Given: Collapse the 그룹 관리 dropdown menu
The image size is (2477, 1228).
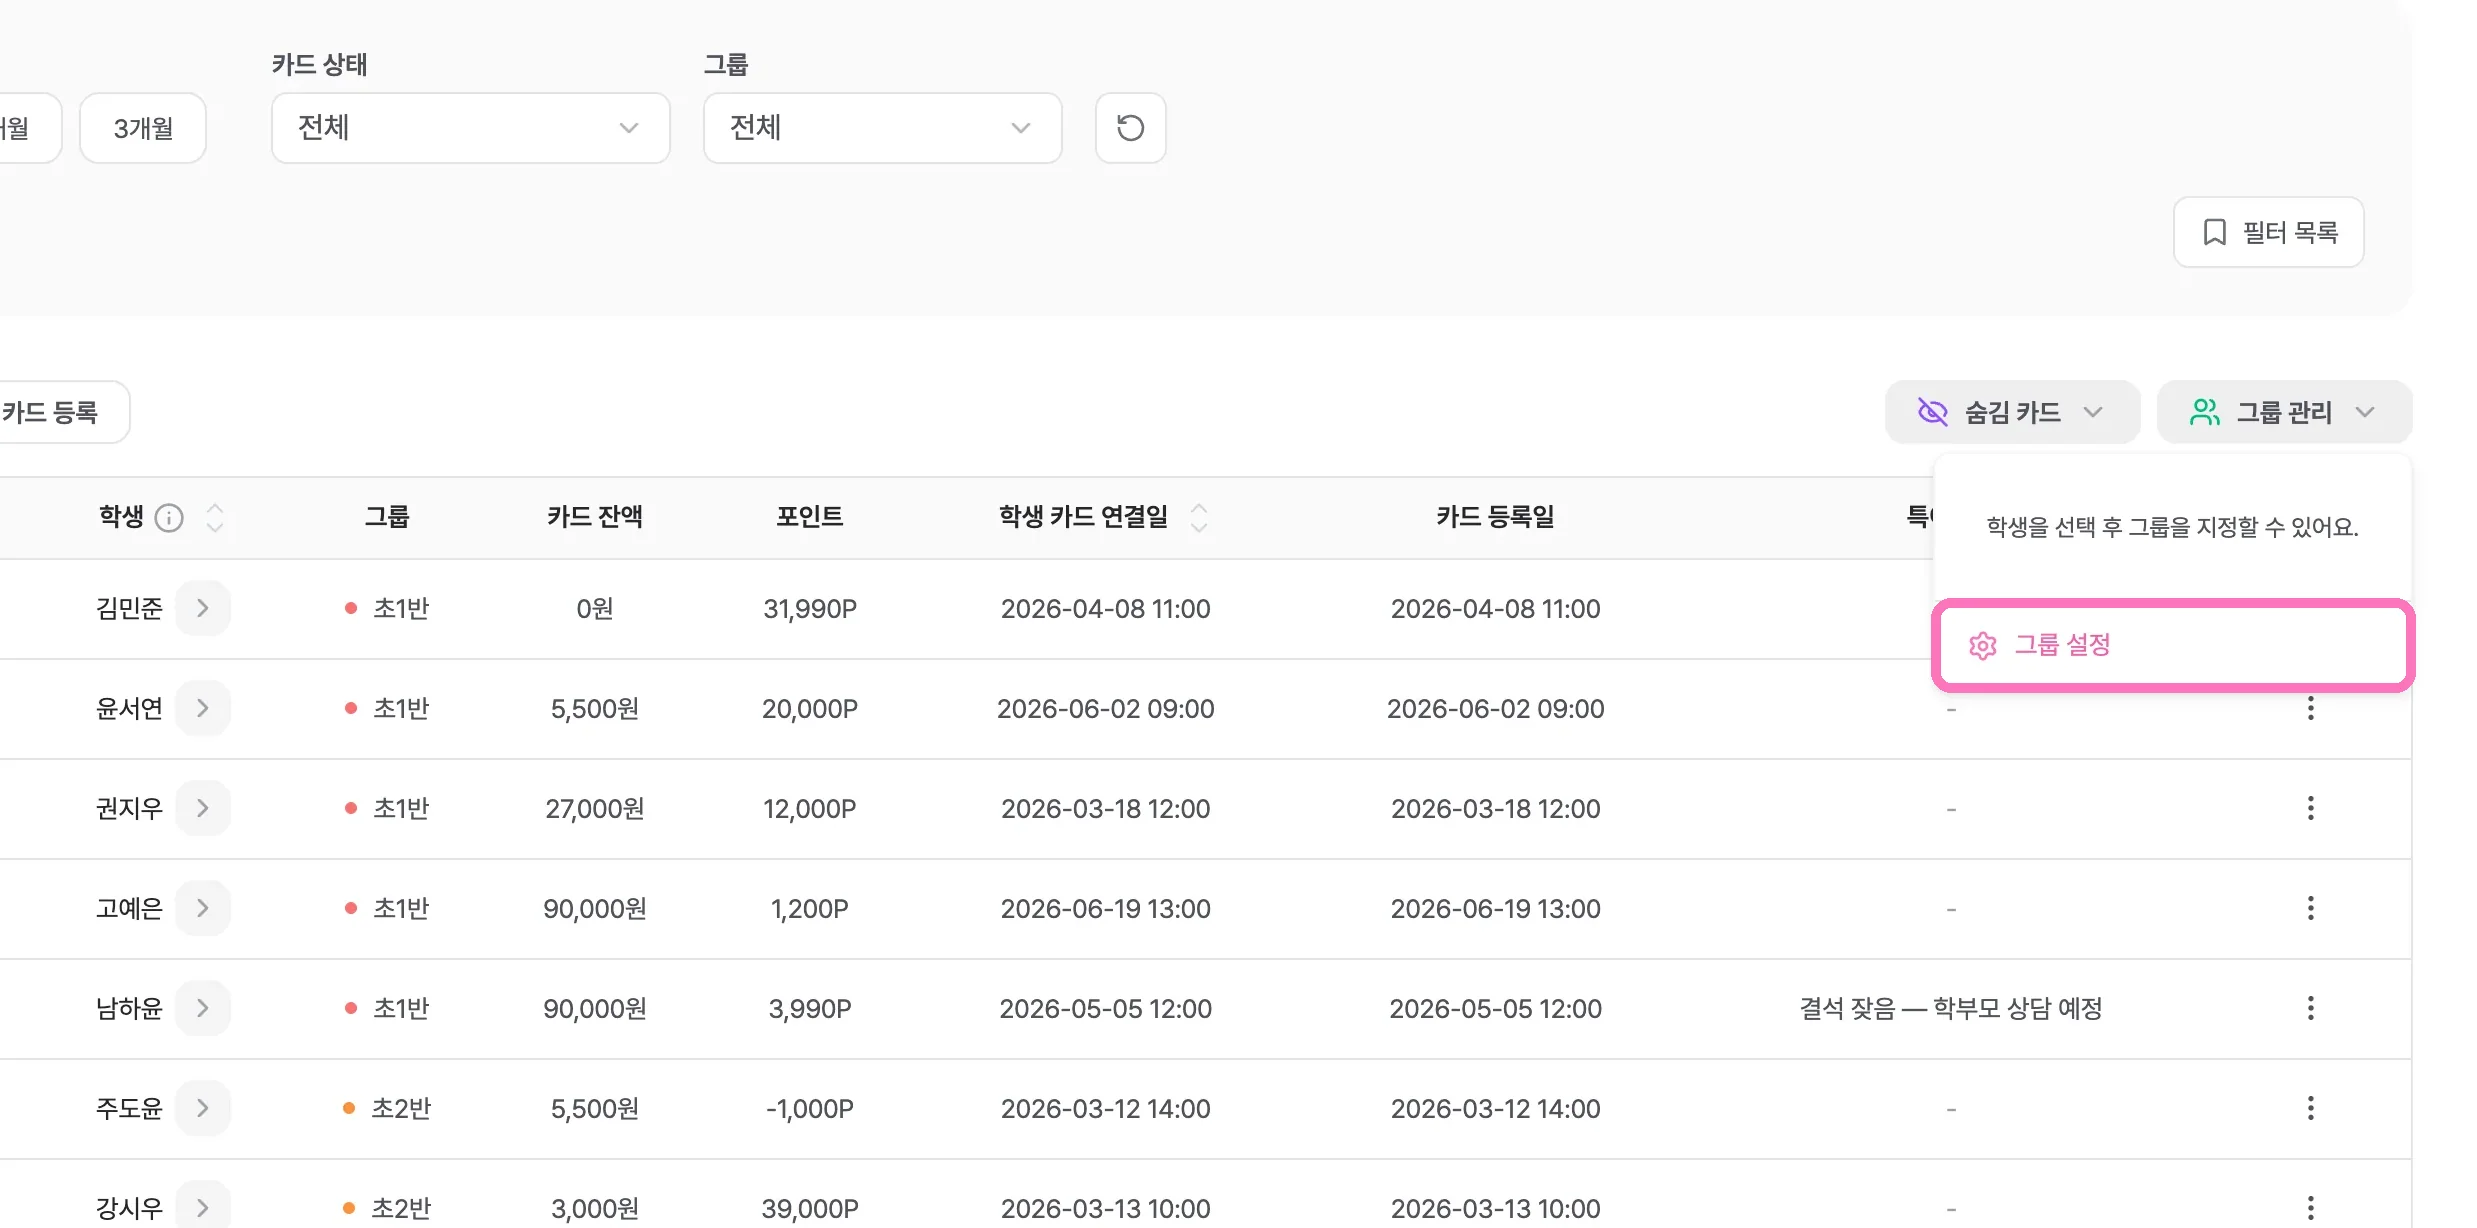Looking at the screenshot, I should tap(2284, 412).
